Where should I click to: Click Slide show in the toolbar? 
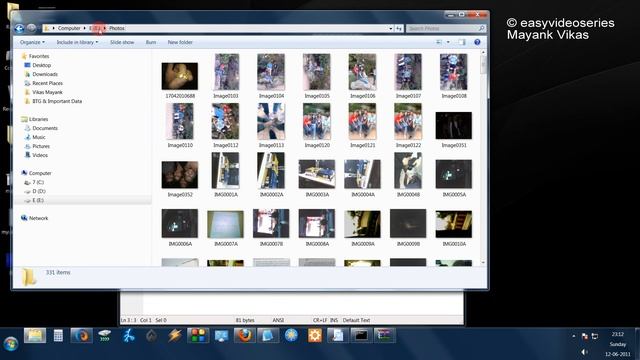pos(122,42)
